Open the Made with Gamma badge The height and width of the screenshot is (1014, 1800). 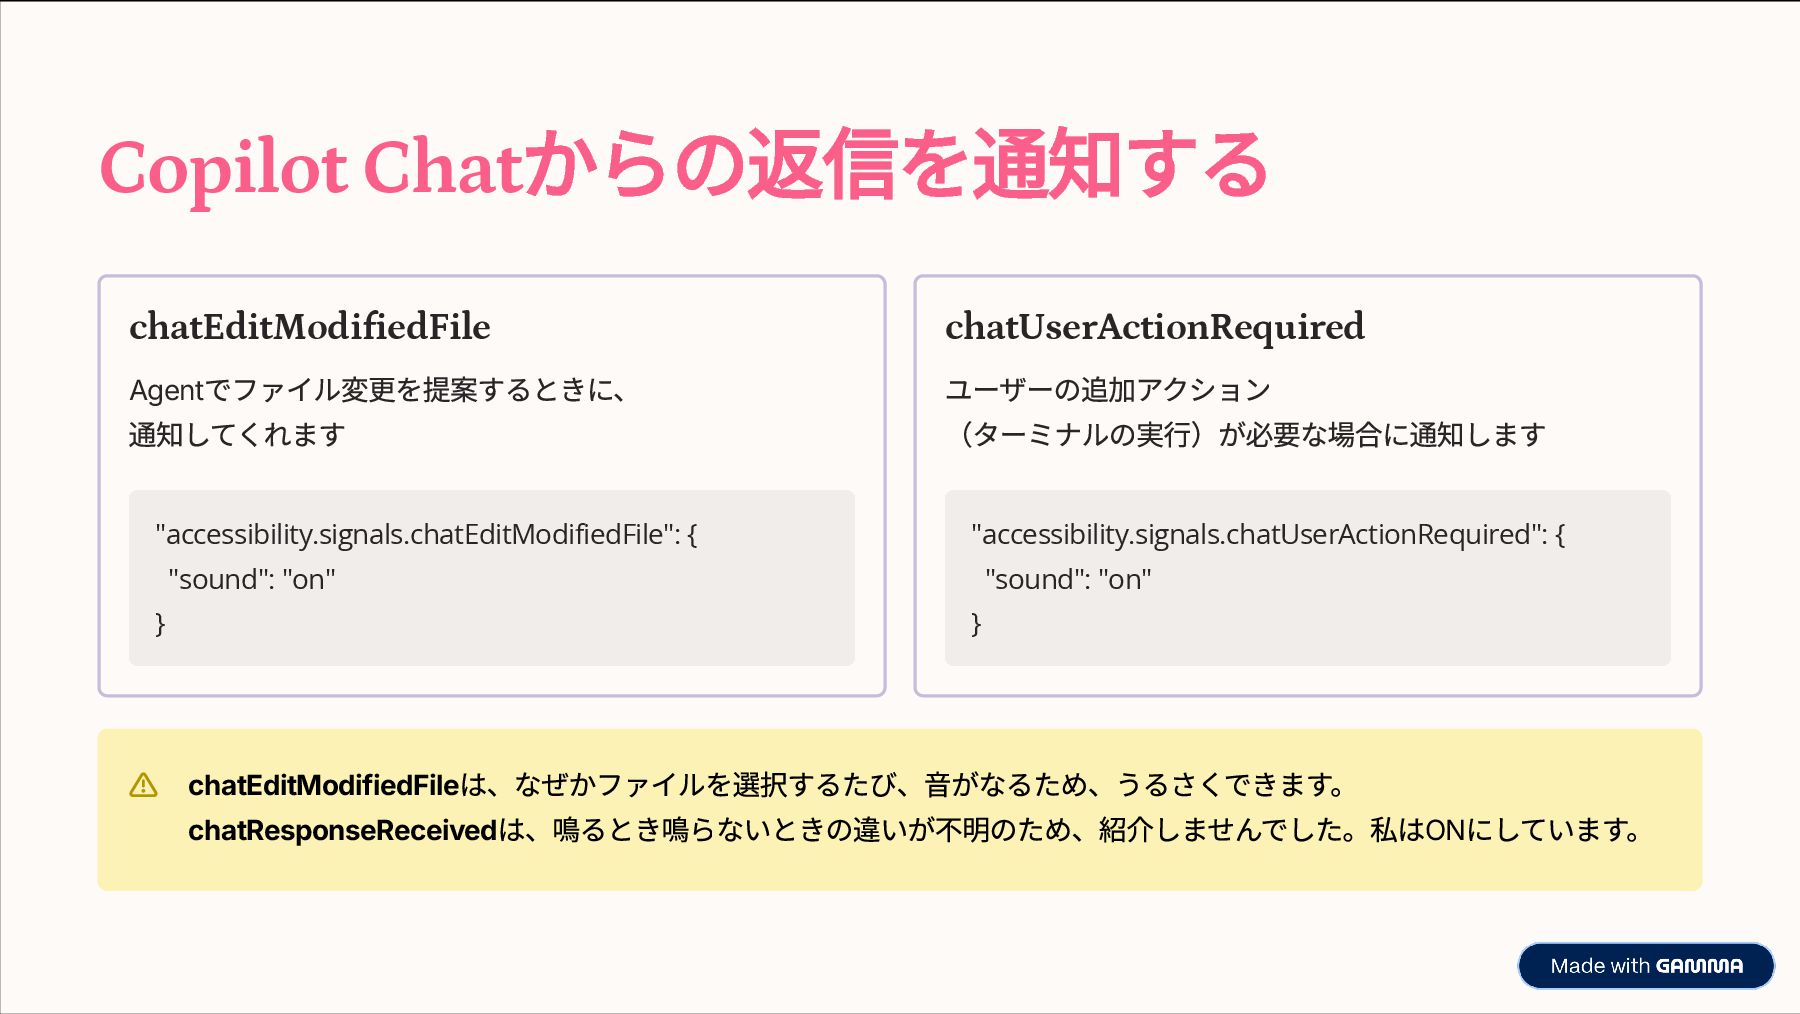[x=1646, y=966]
